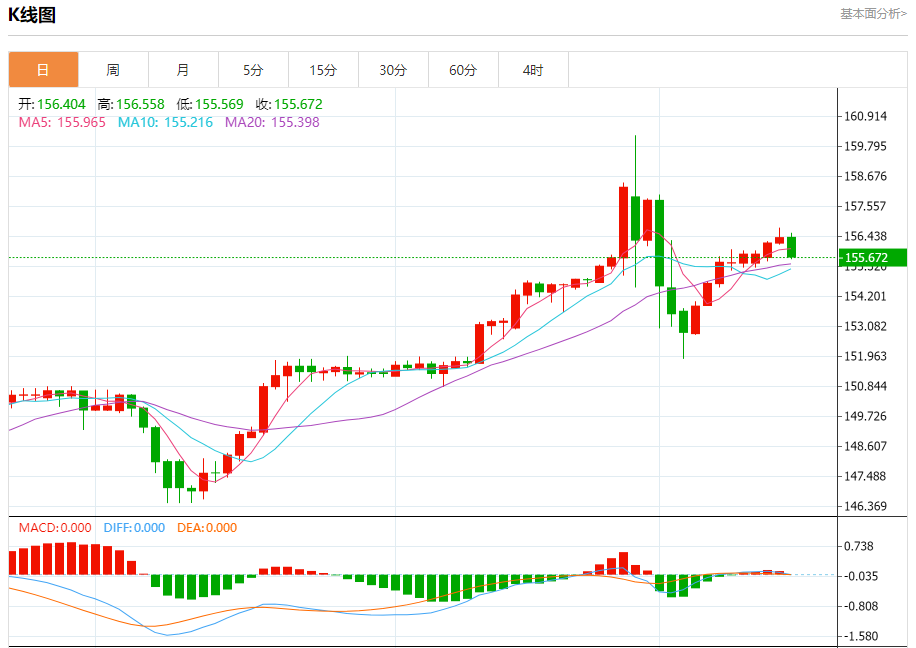The width and height of the screenshot is (916, 648).
Task: Click the 148.607 price axis label
Action: [x=865, y=446]
